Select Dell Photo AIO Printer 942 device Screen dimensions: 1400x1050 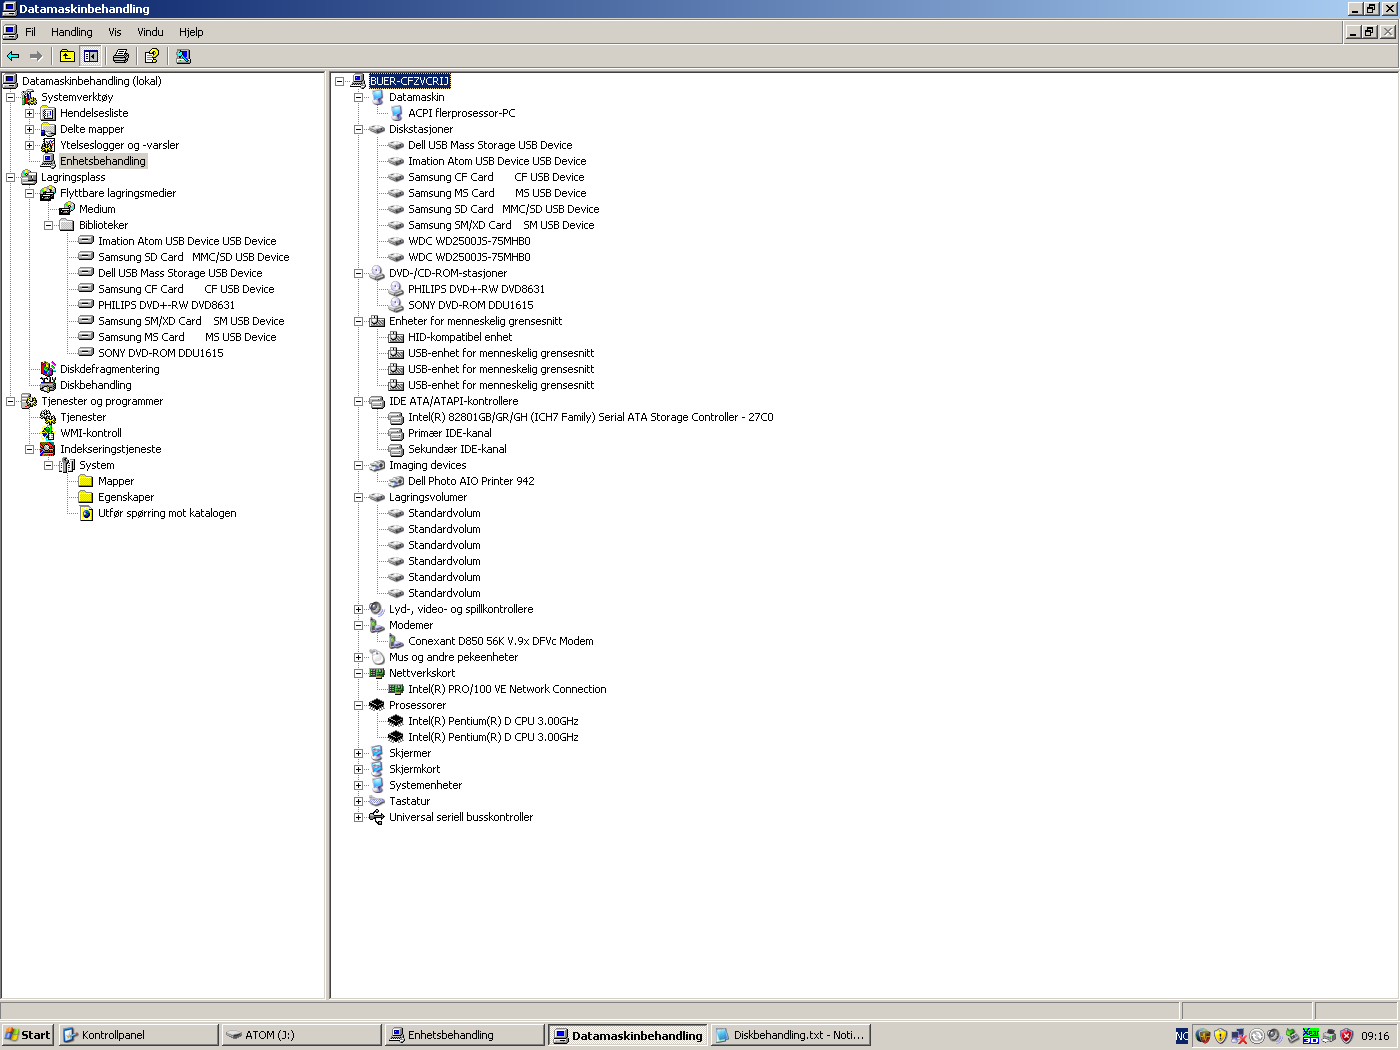470,481
